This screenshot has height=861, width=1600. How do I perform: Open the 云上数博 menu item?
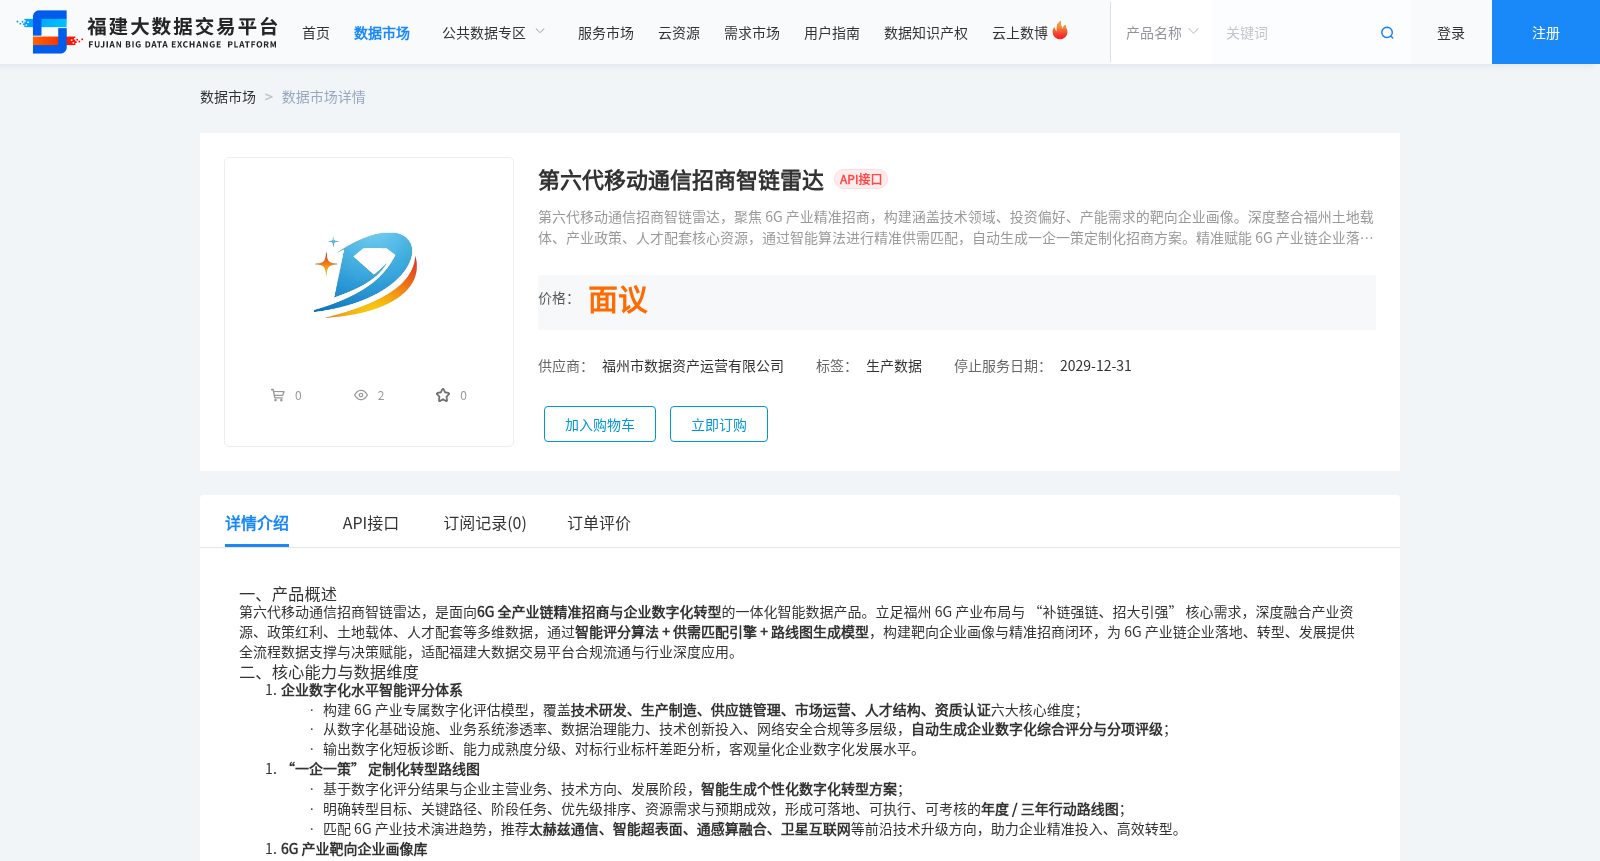coord(1020,33)
